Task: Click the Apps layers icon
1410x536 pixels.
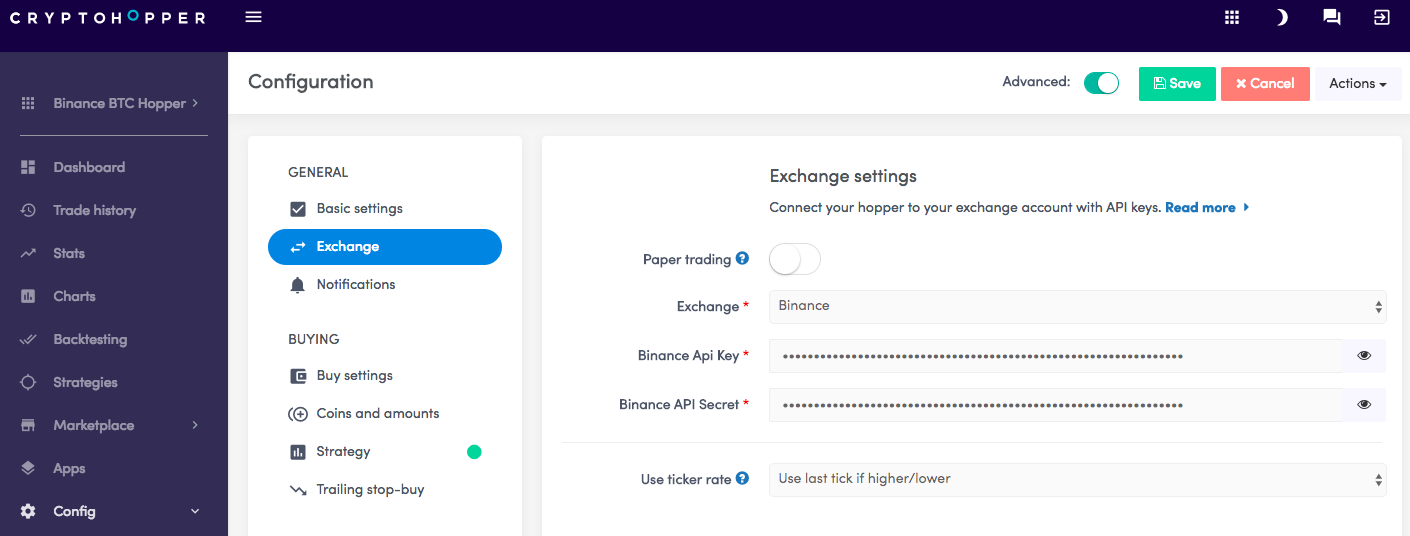Action: [28, 468]
